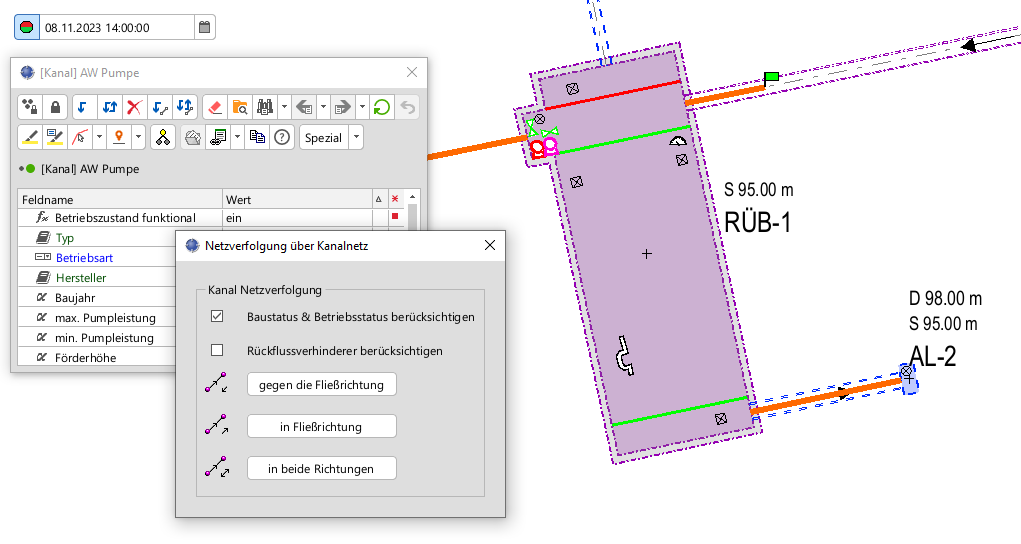Image resolution: width=1021 pixels, height=544 pixels.
Task: Uncheck Baustatus & Betriebsstatus berücksichtigen checkbox
Action: click(217, 317)
